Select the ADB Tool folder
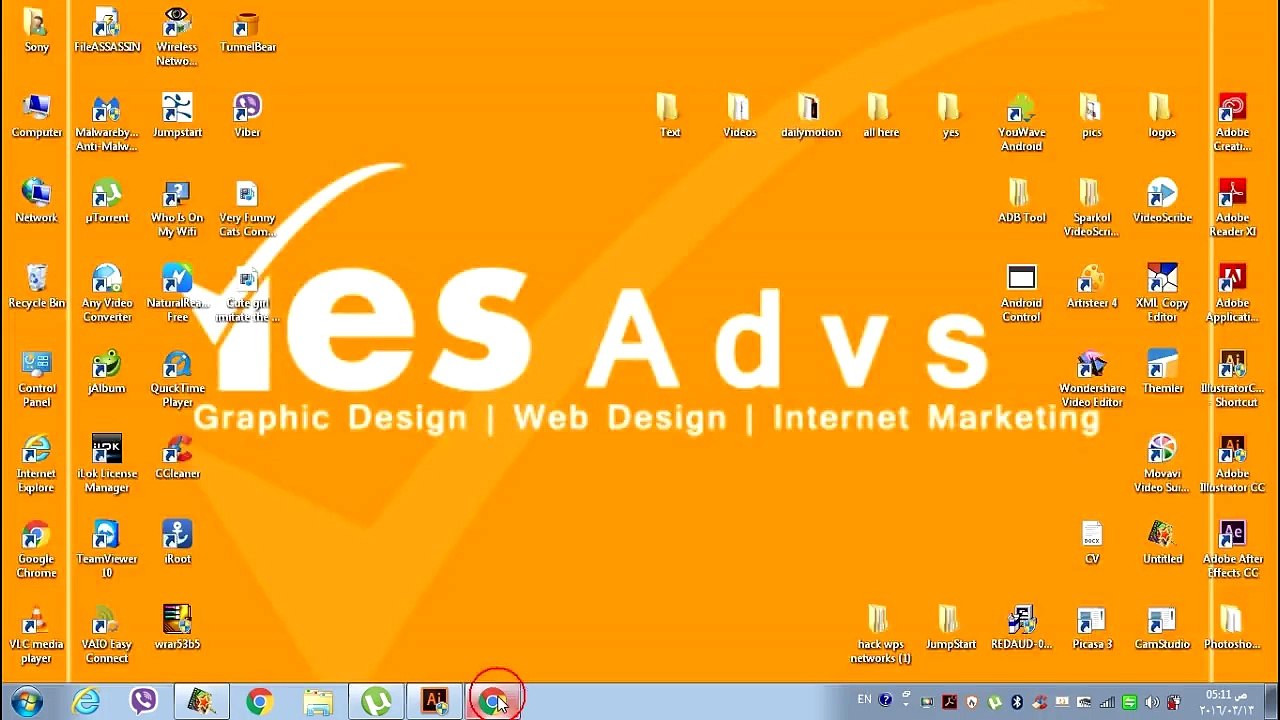The width and height of the screenshot is (1280, 720). [1021, 201]
